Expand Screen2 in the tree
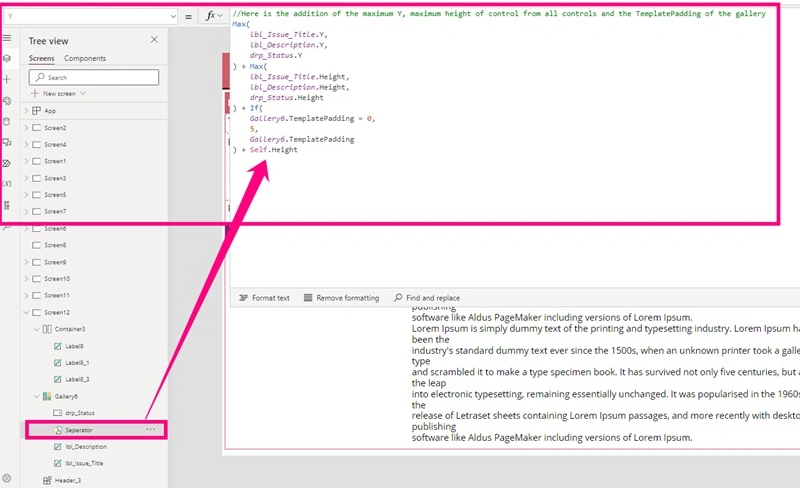The image size is (800, 488). (x=26, y=128)
